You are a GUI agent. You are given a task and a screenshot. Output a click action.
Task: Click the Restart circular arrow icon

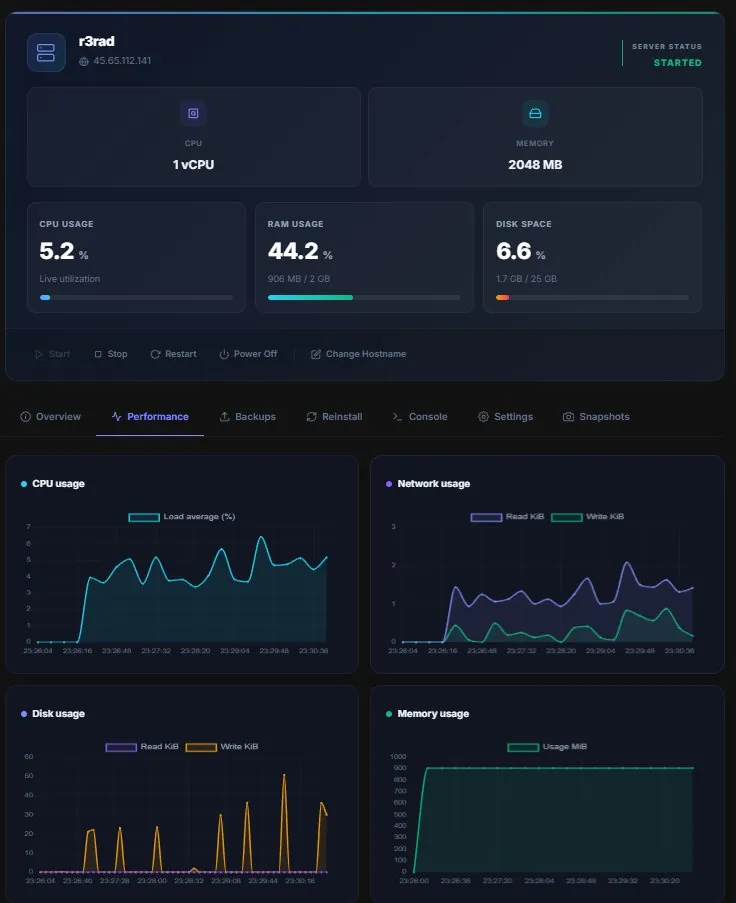click(x=155, y=354)
